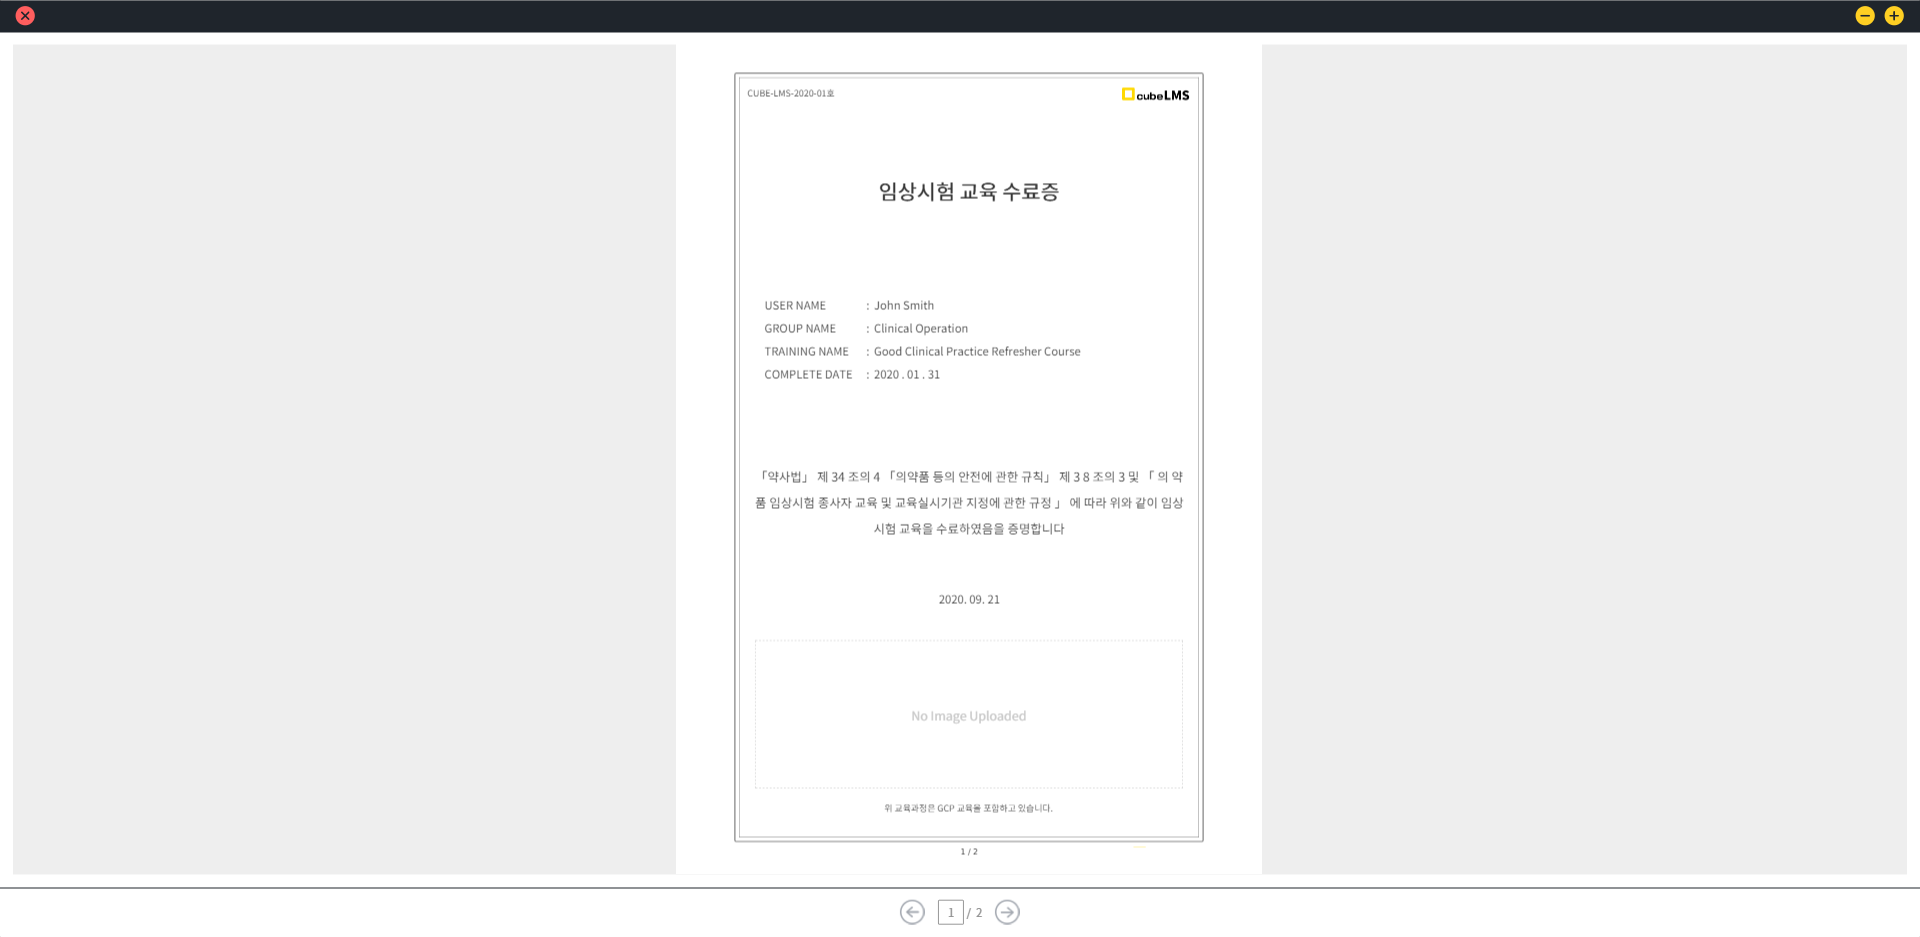Click Good Clinical Practice Refresher Course text
The image size is (1920, 937).
click(976, 352)
